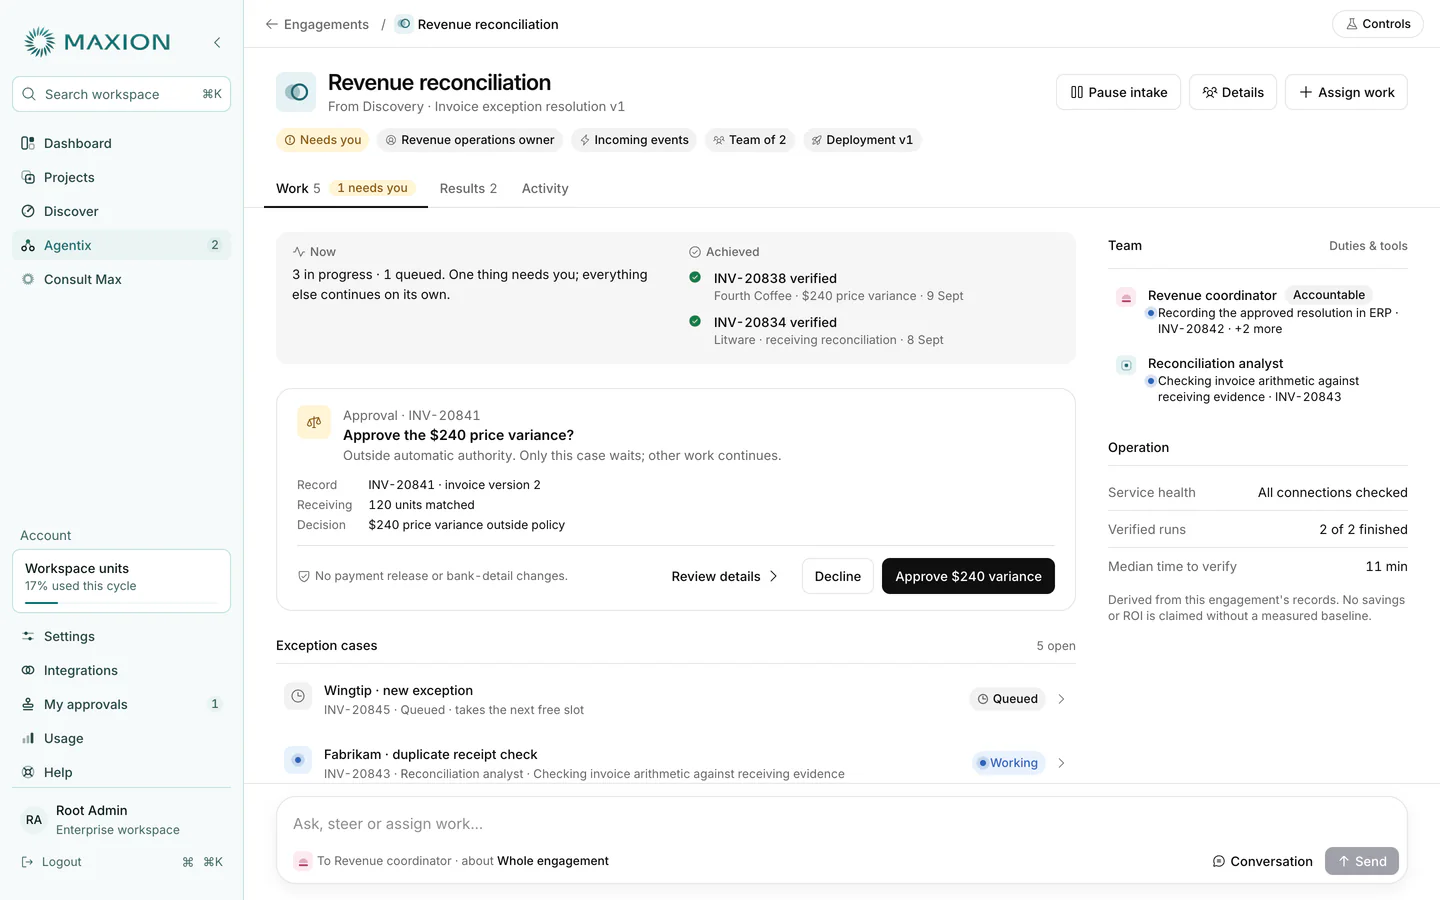Open Settings in the account menu
Screen dimensions: 1440x900
click(x=121, y=636)
